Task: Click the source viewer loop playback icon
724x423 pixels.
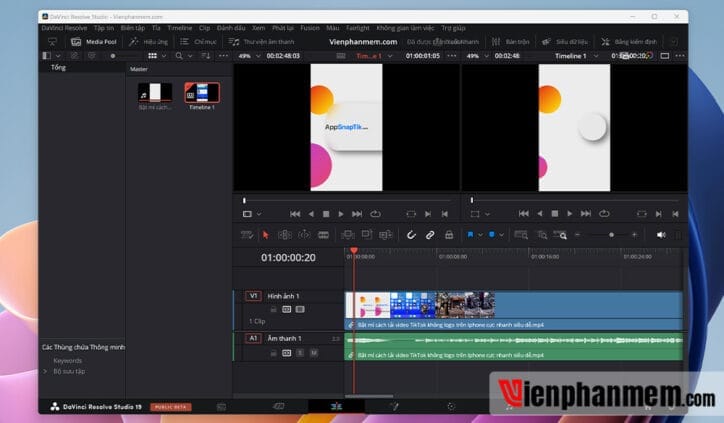Action: [375, 214]
